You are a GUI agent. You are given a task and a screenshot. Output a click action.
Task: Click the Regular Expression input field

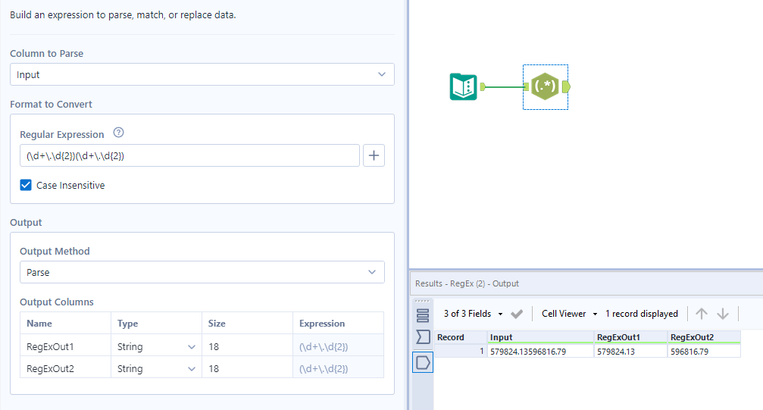tap(190, 156)
